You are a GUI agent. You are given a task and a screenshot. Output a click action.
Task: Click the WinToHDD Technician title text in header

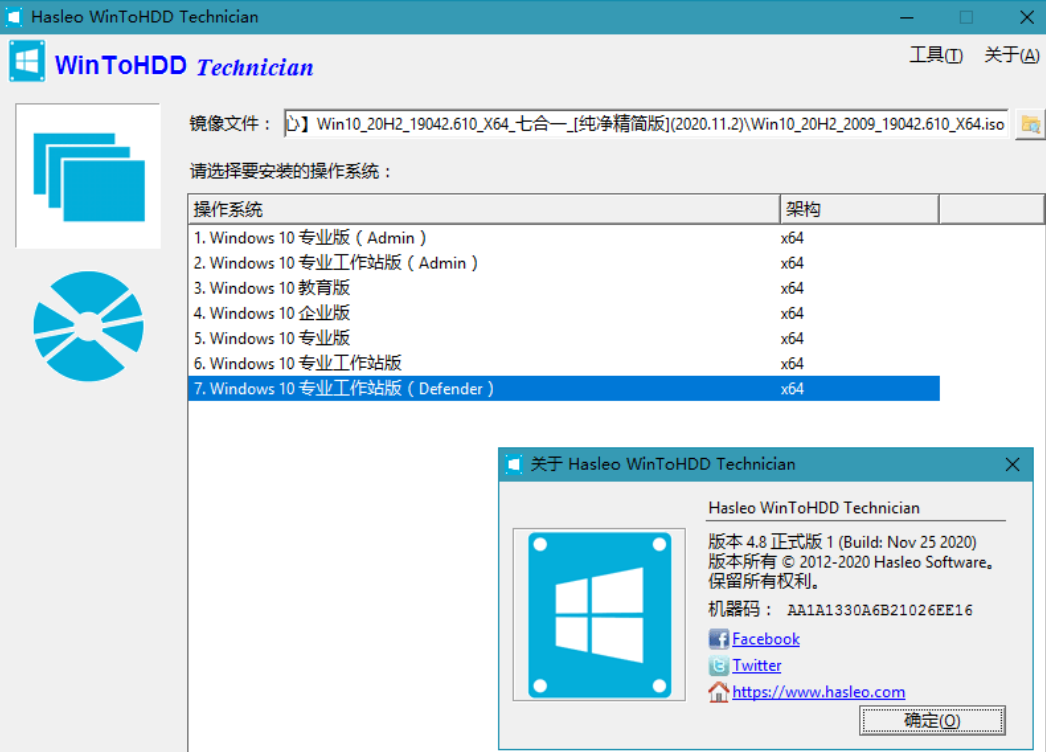pyautogui.click(x=184, y=66)
